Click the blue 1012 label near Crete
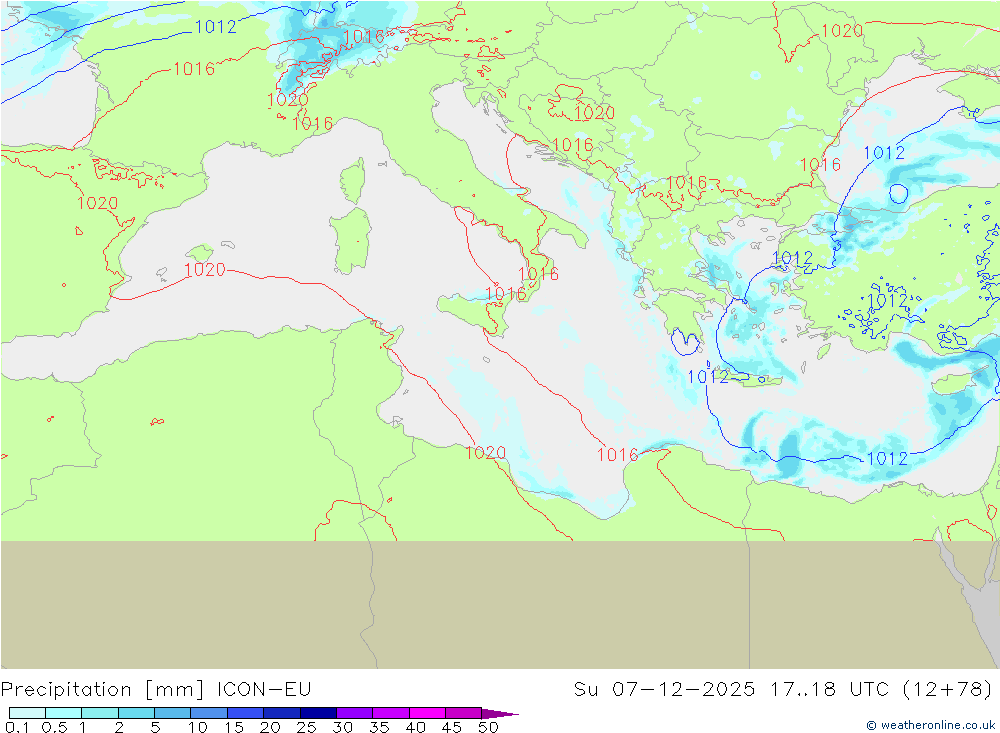 pos(708,376)
